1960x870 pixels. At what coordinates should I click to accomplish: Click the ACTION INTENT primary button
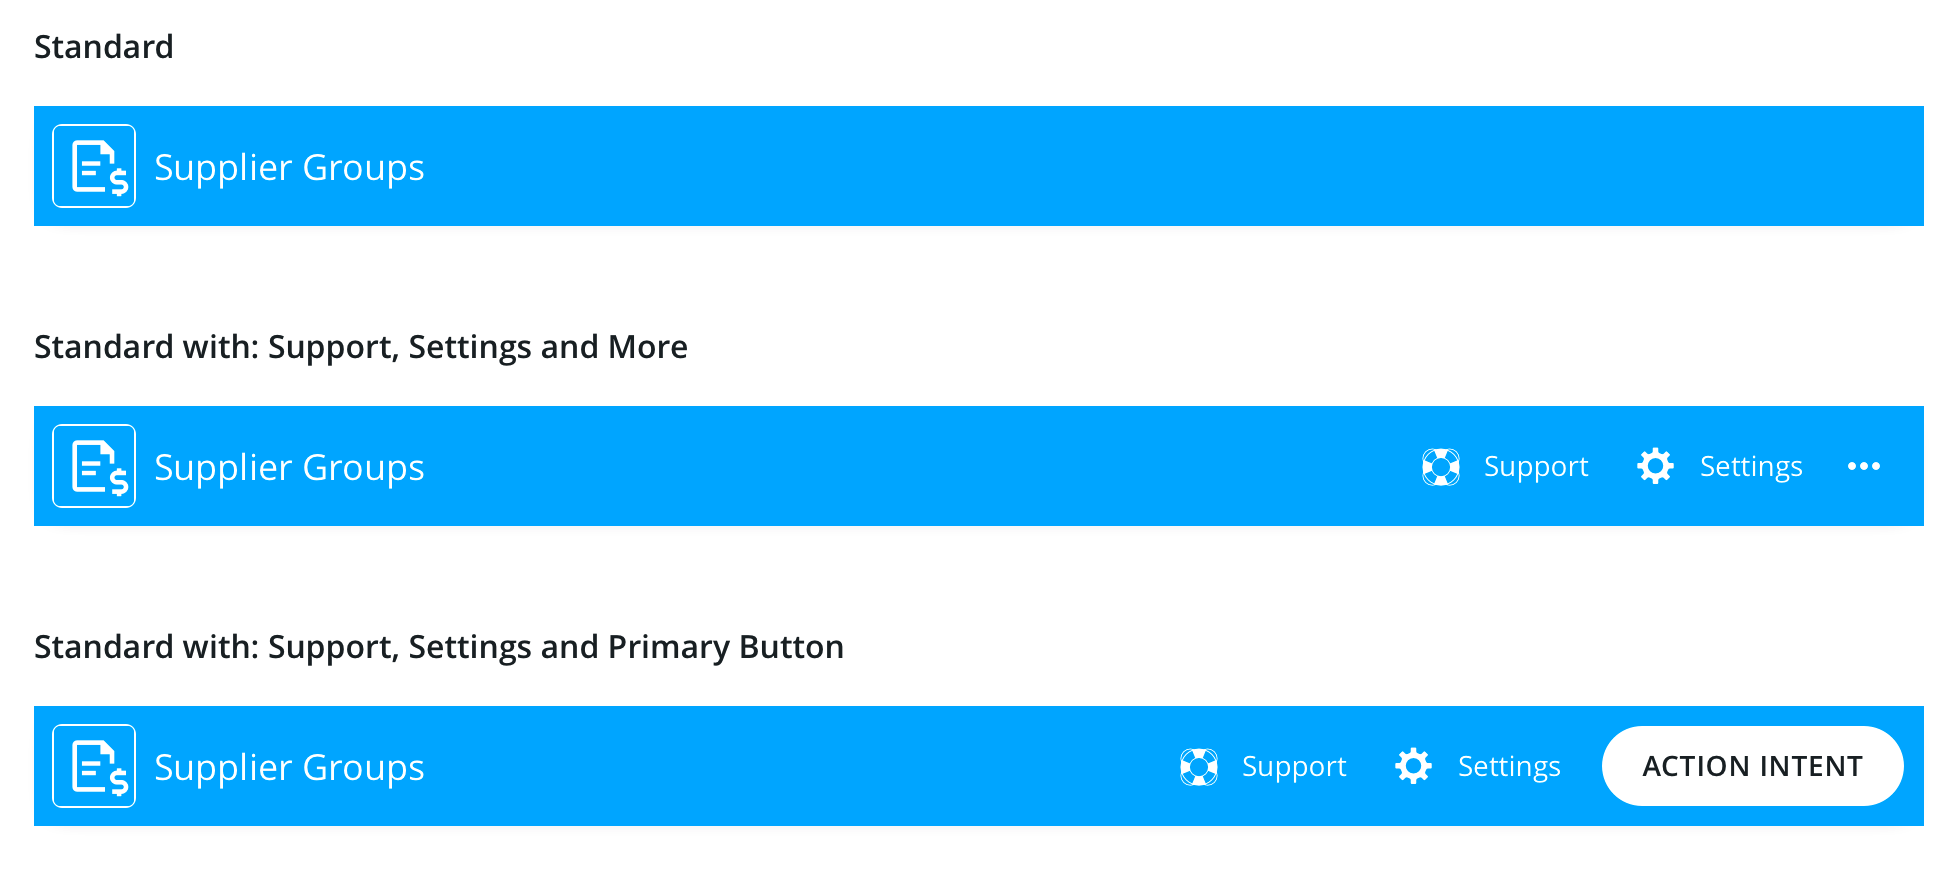[x=1751, y=766]
